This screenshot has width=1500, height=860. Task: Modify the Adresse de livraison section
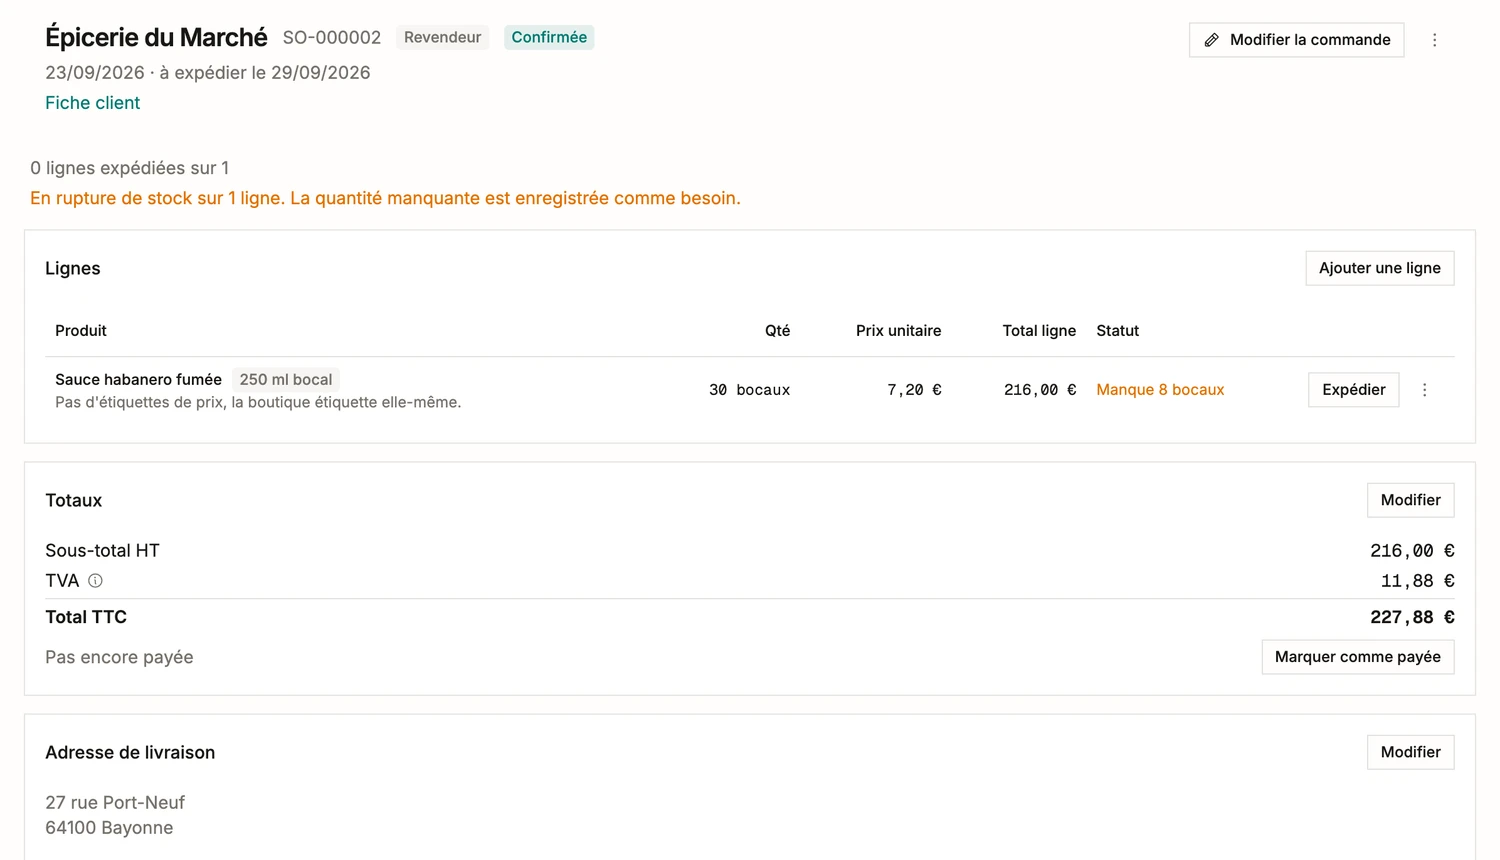[x=1410, y=752]
